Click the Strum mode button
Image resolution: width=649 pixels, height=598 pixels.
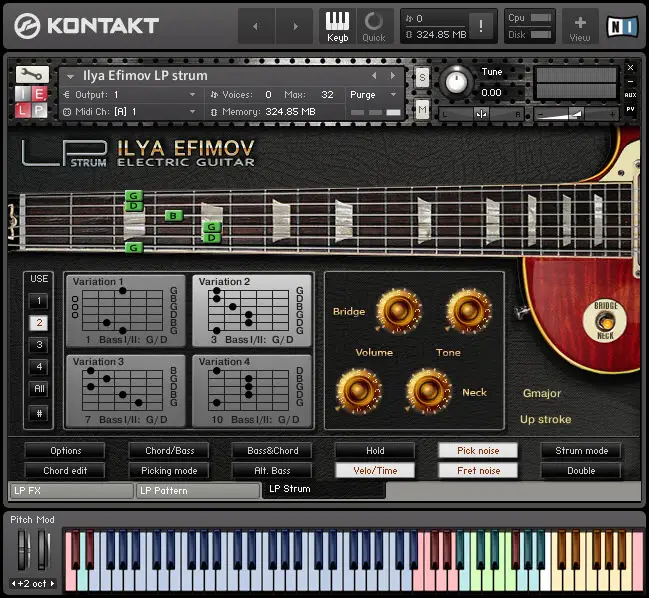pos(581,450)
